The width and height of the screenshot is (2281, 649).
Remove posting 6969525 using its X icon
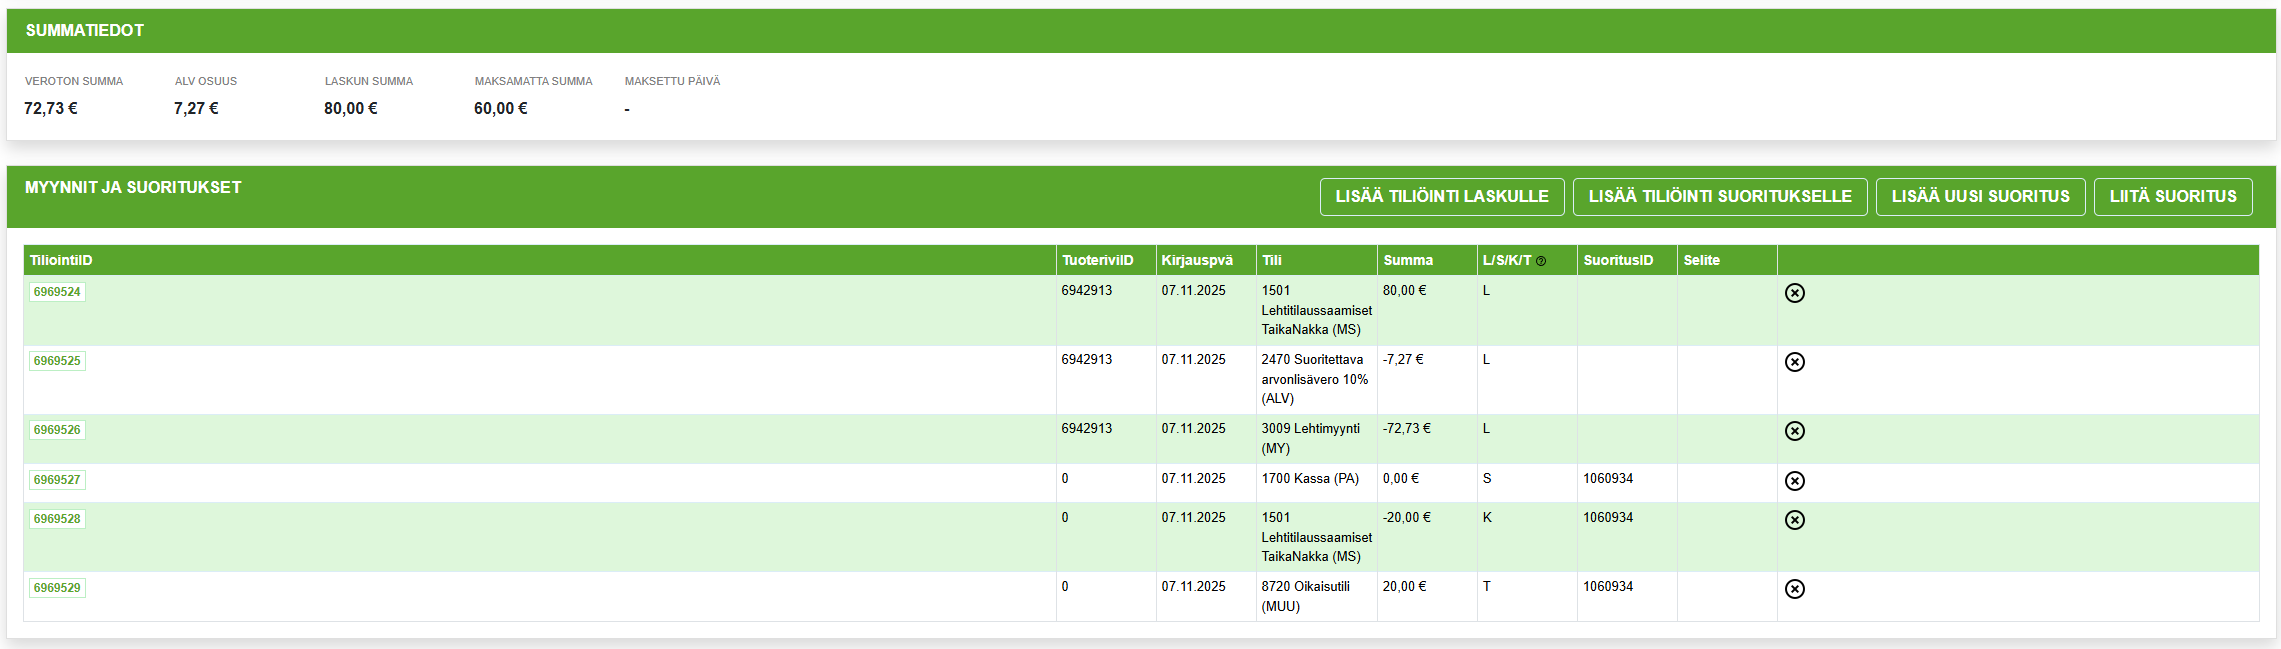click(x=1794, y=362)
